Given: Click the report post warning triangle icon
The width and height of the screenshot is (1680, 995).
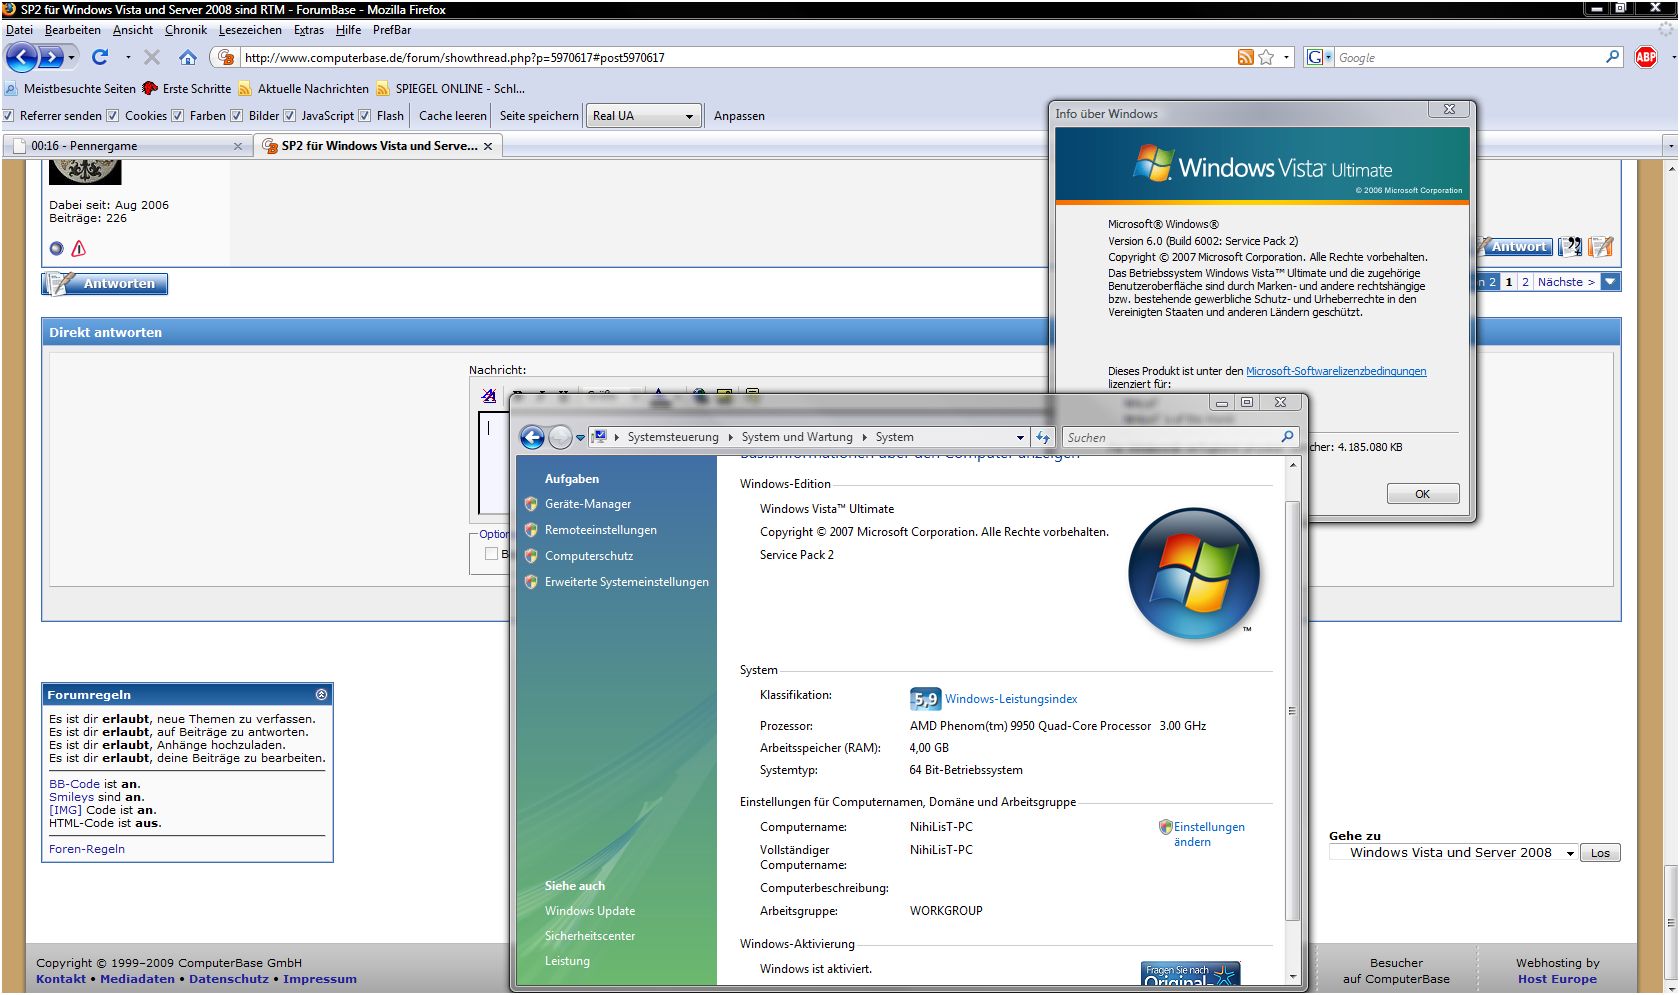Looking at the screenshot, I should pos(79,248).
